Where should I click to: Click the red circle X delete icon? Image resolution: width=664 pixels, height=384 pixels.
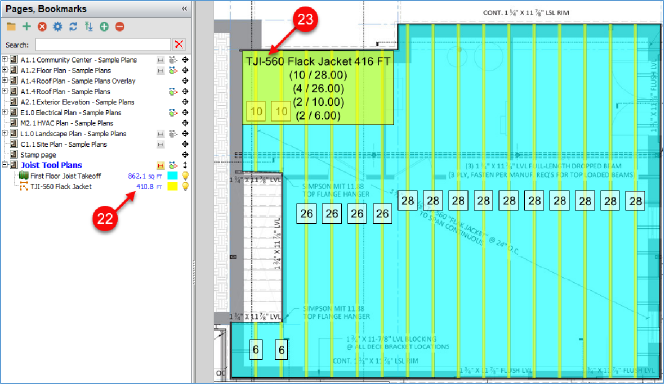tap(42, 27)
